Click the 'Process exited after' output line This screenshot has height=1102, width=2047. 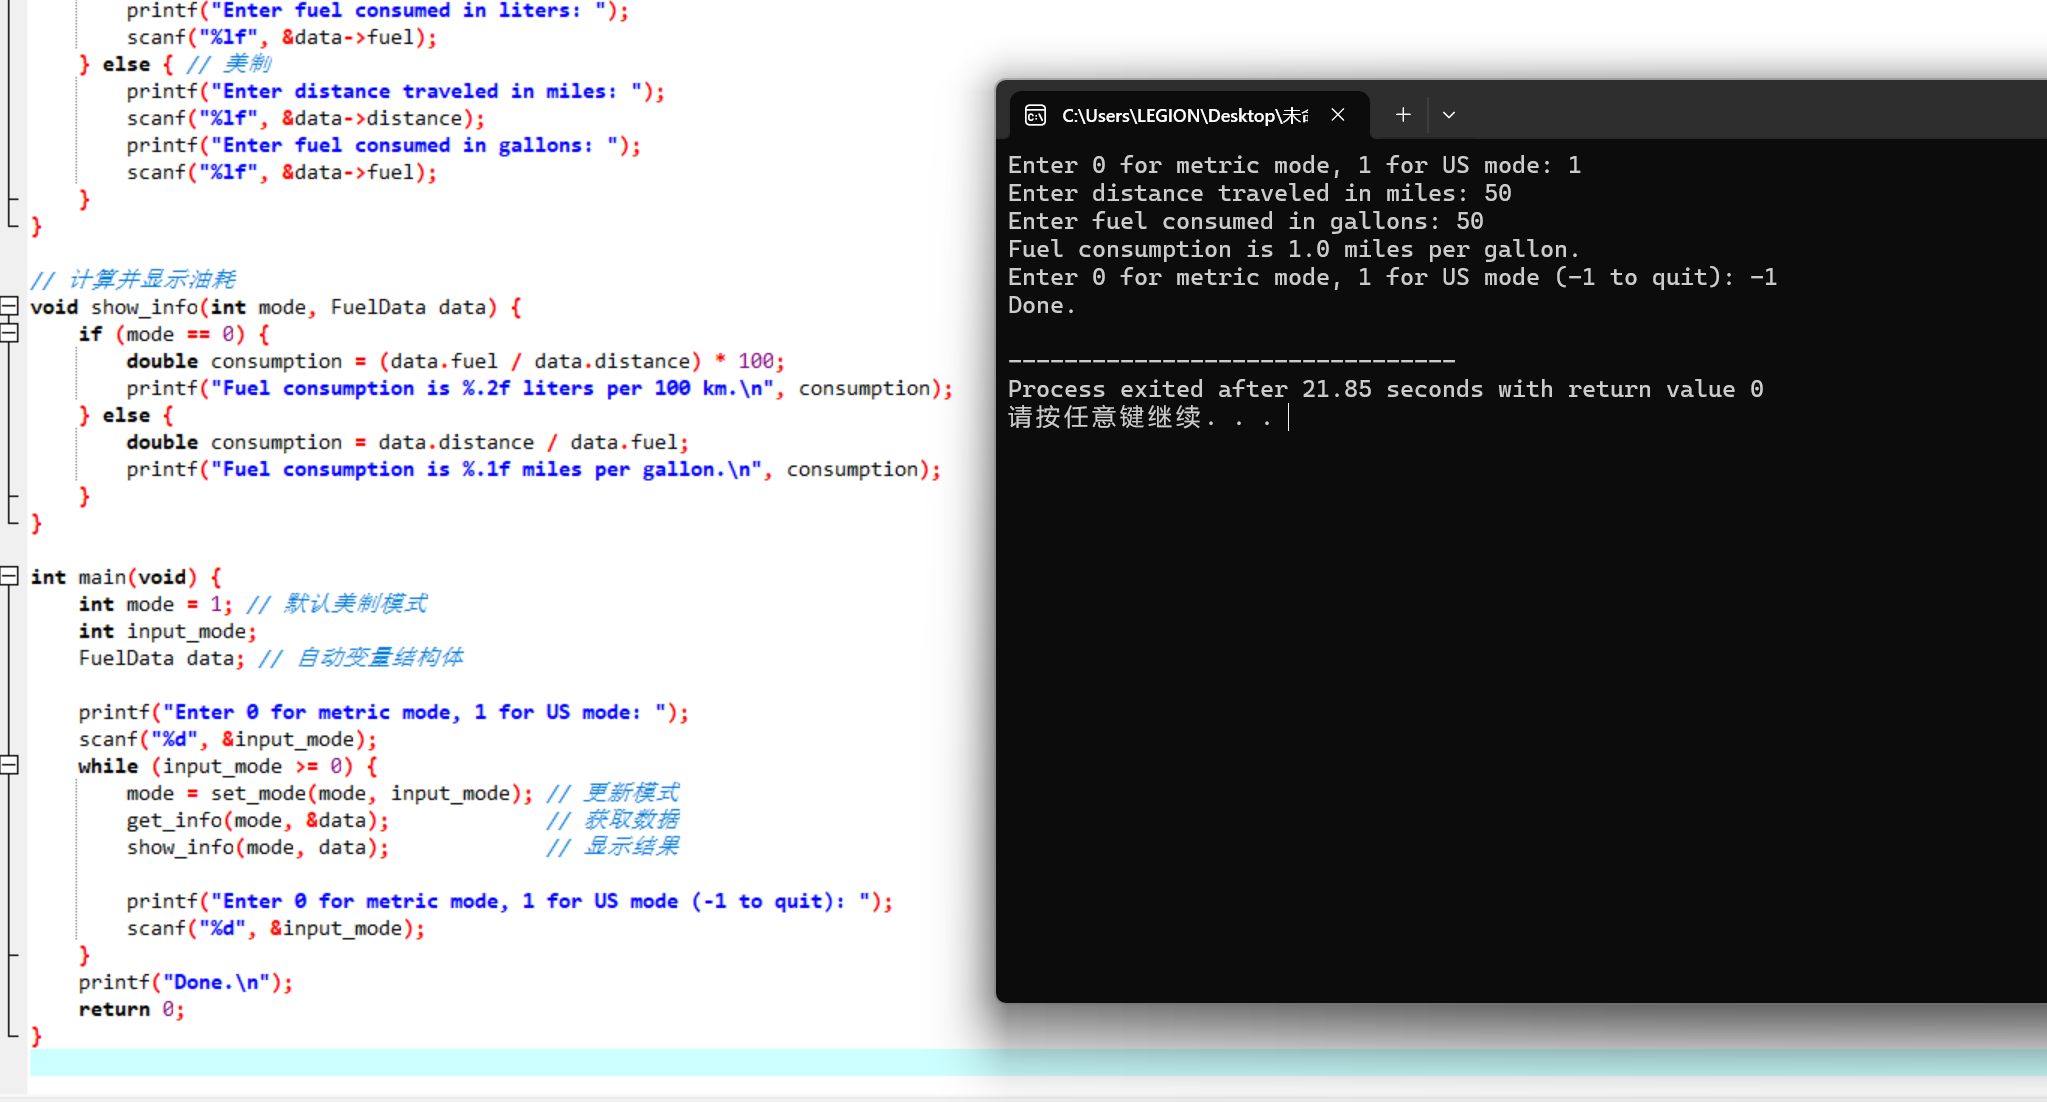[1384, 389]
